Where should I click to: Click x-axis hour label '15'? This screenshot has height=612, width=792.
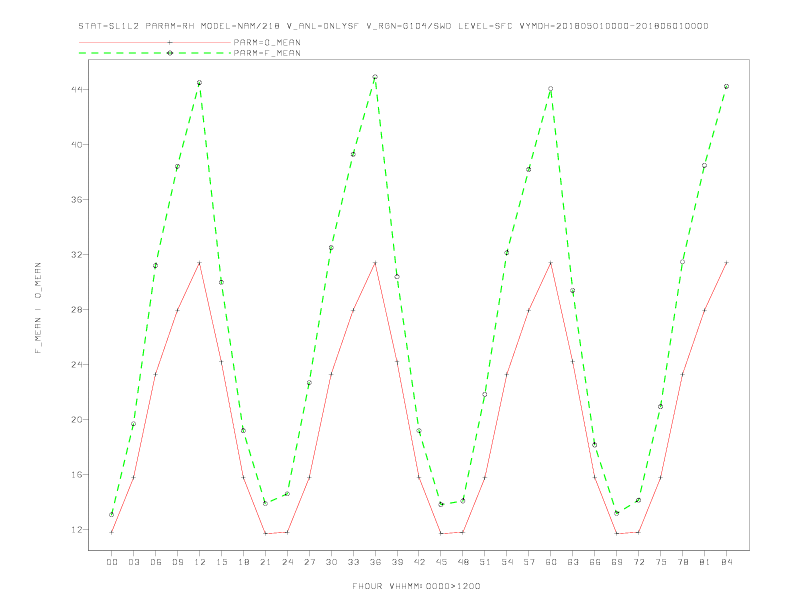click(x=221, y=562)
